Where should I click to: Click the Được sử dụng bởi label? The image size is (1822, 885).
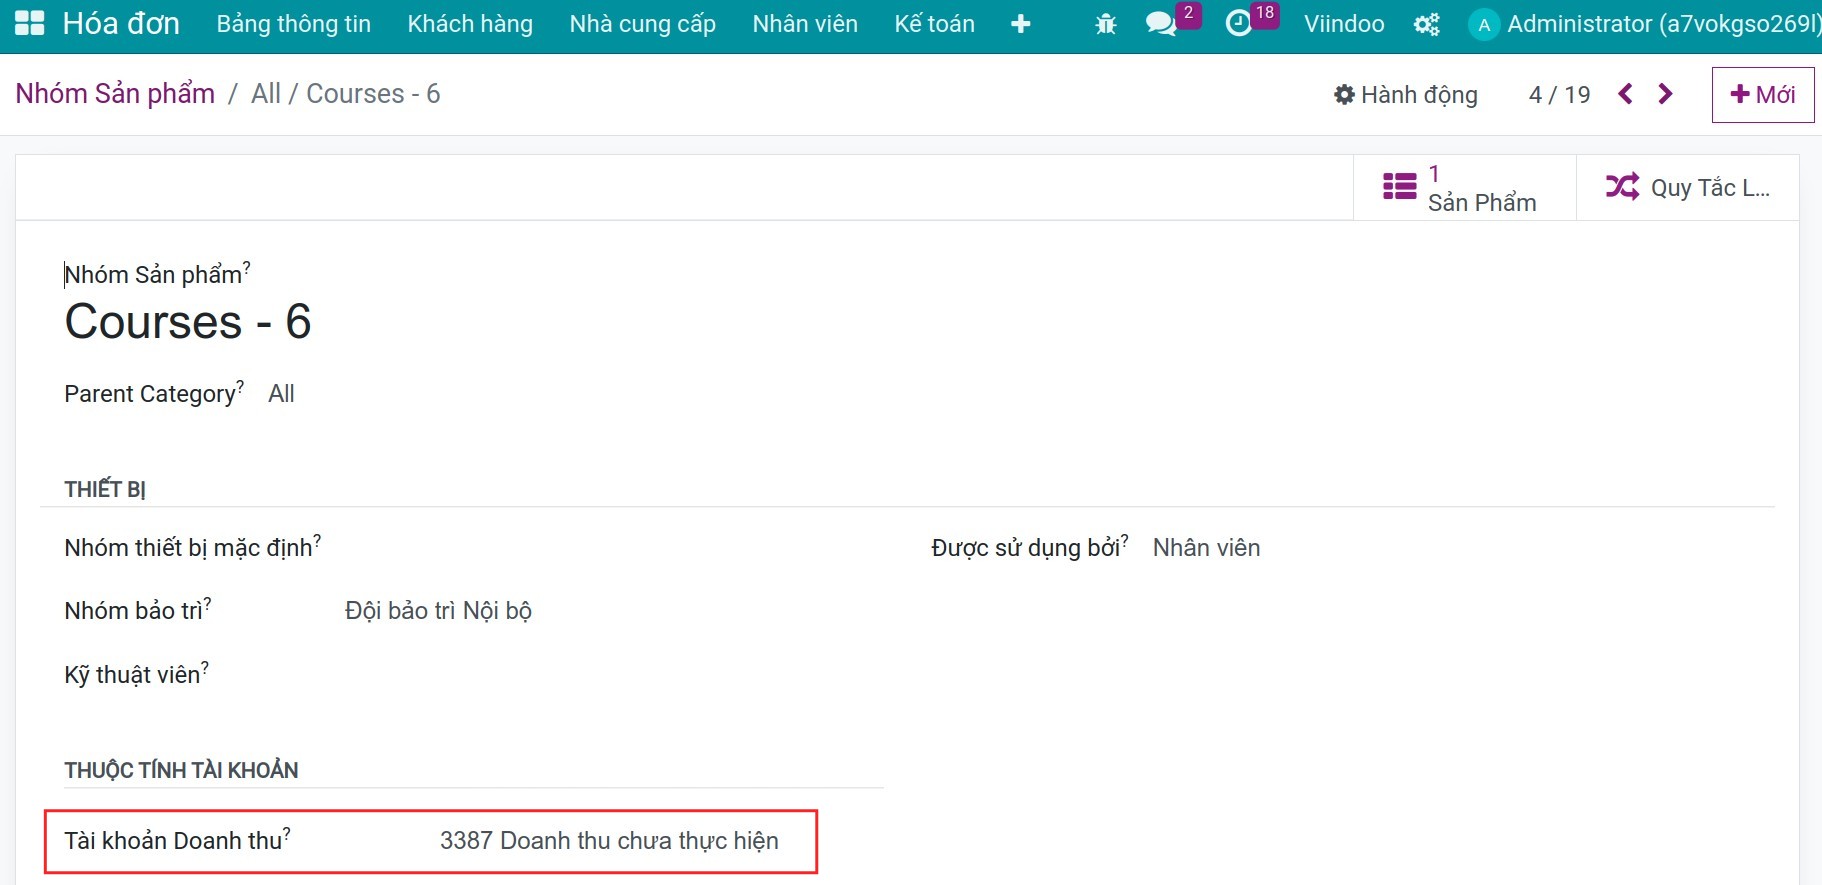pyautogui.click(x=1030, y=547)
